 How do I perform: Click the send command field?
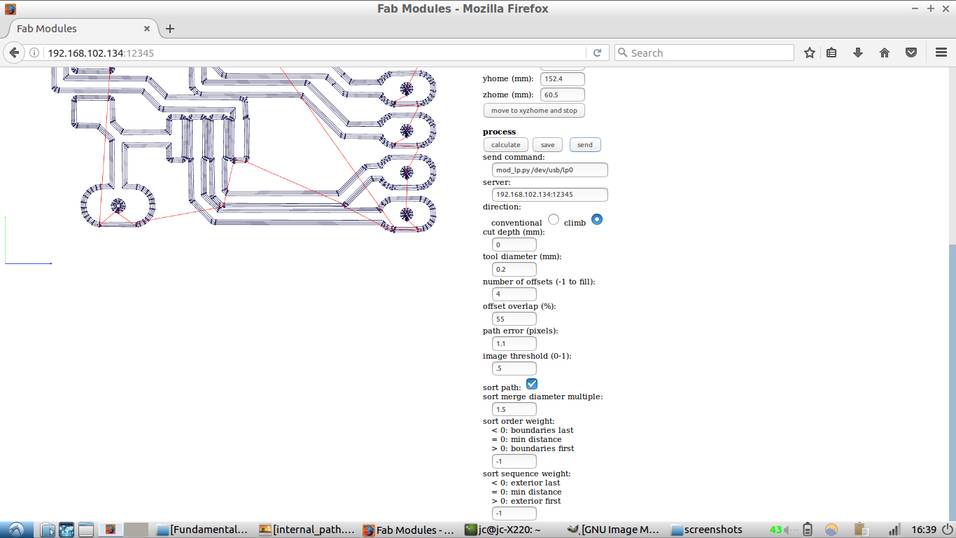pos(549,170)
